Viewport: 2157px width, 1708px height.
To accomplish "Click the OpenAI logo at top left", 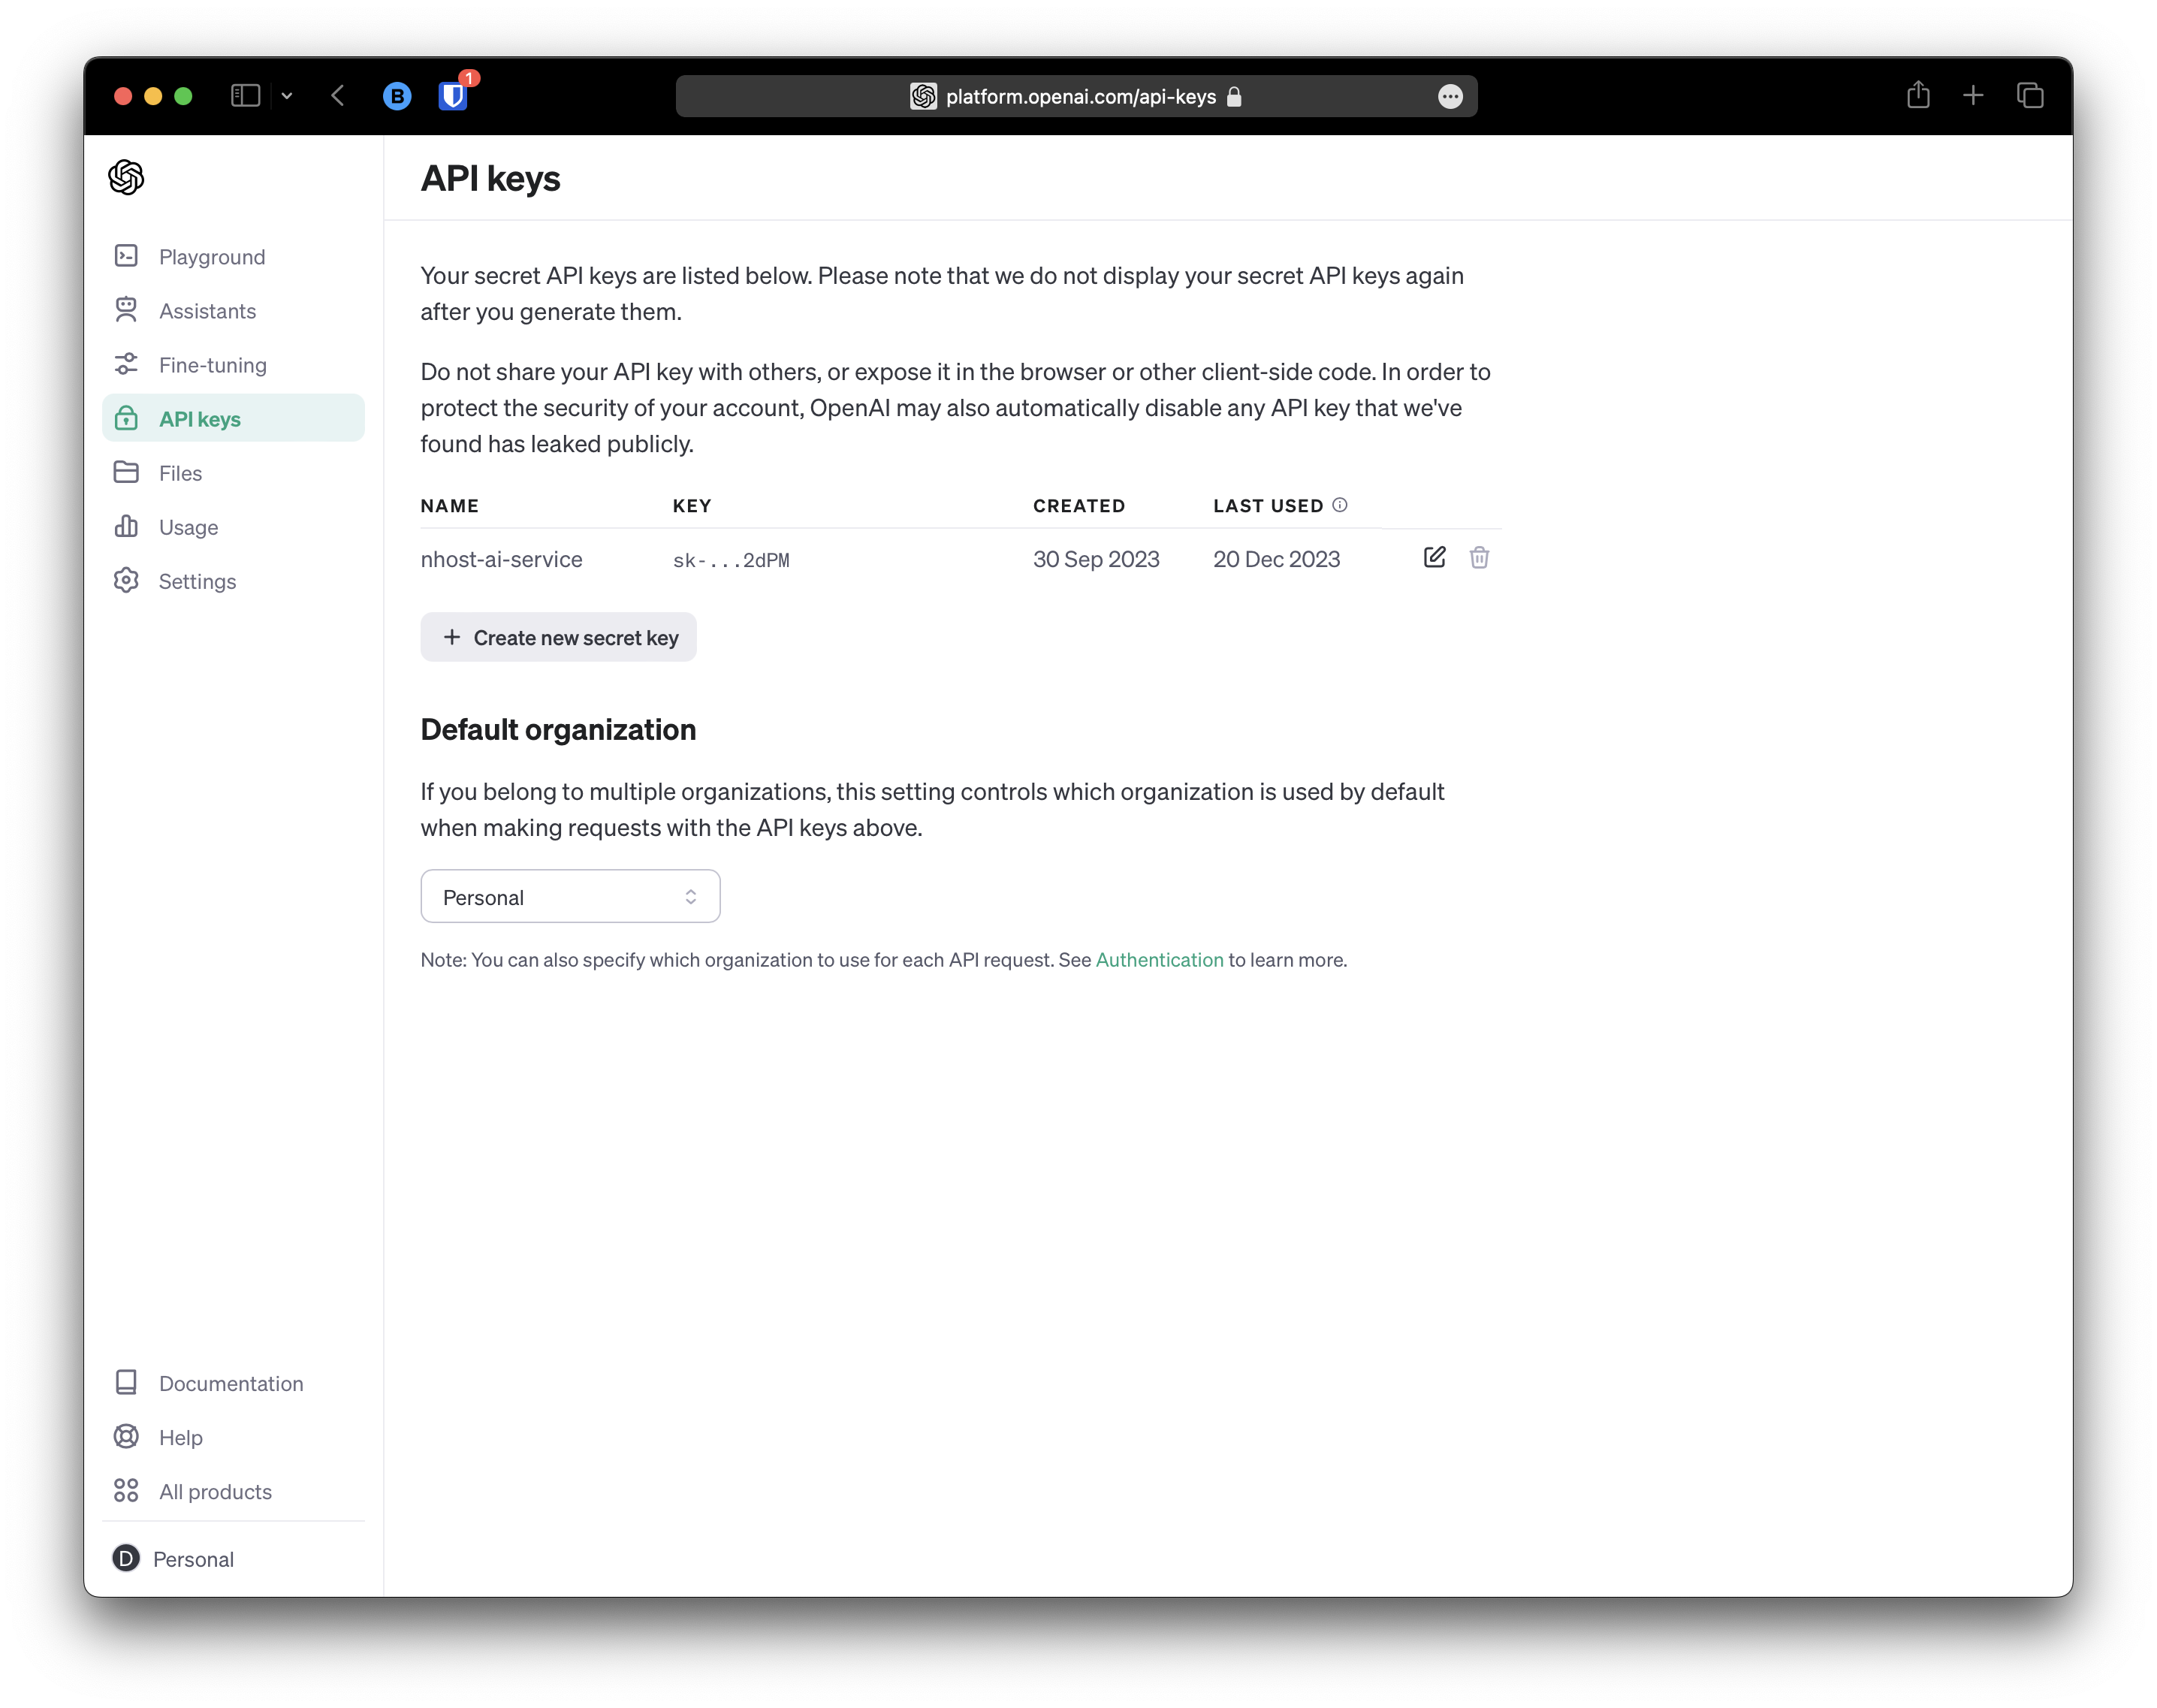I will click(126, 177).
